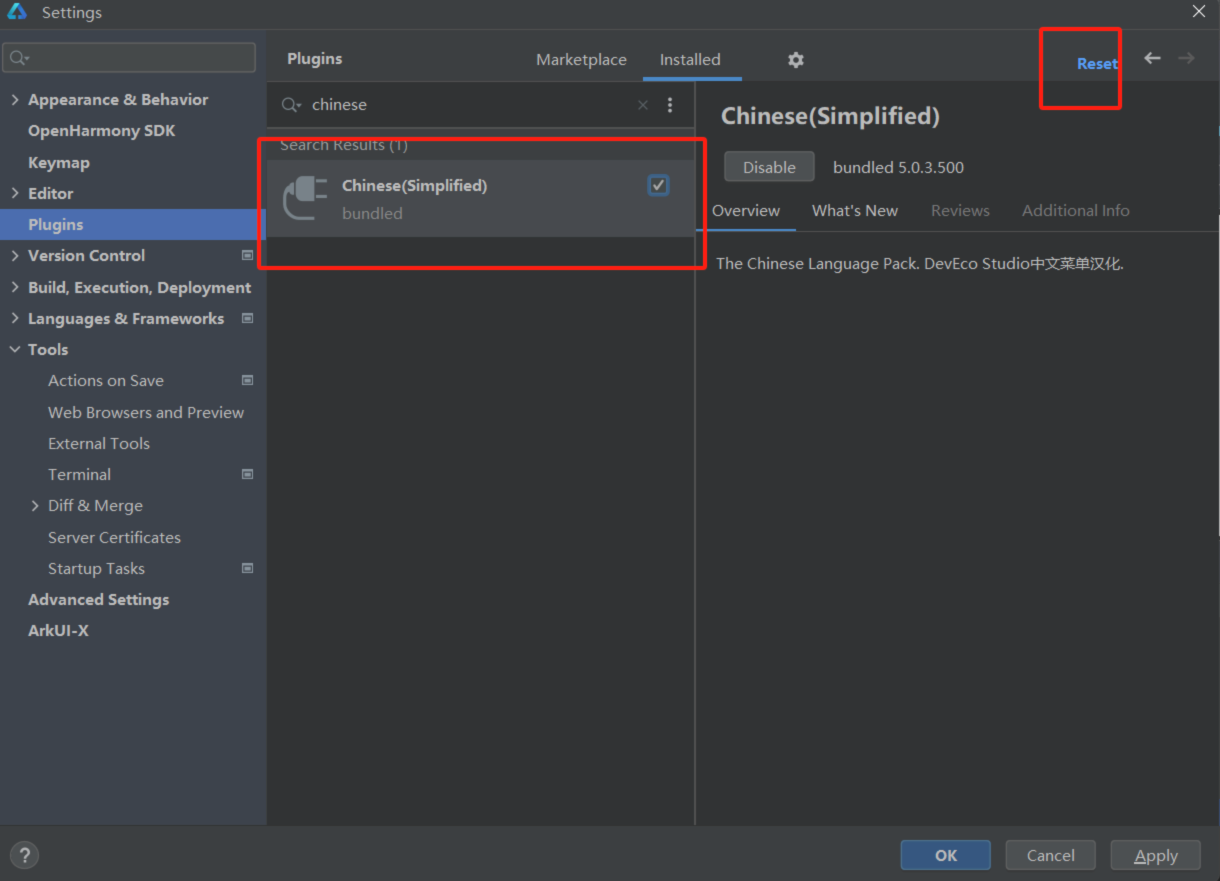Select Keymap settings

(59, 163)
